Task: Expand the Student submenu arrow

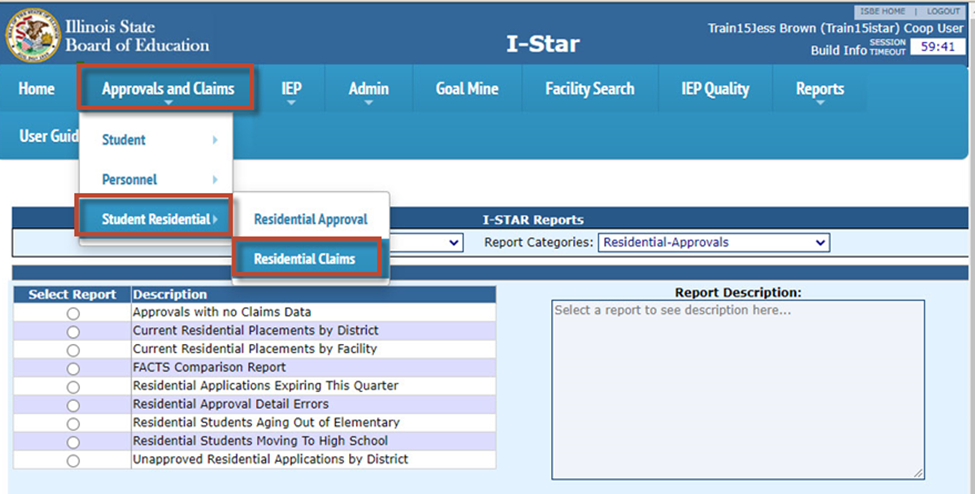Action: pos(215,140)
